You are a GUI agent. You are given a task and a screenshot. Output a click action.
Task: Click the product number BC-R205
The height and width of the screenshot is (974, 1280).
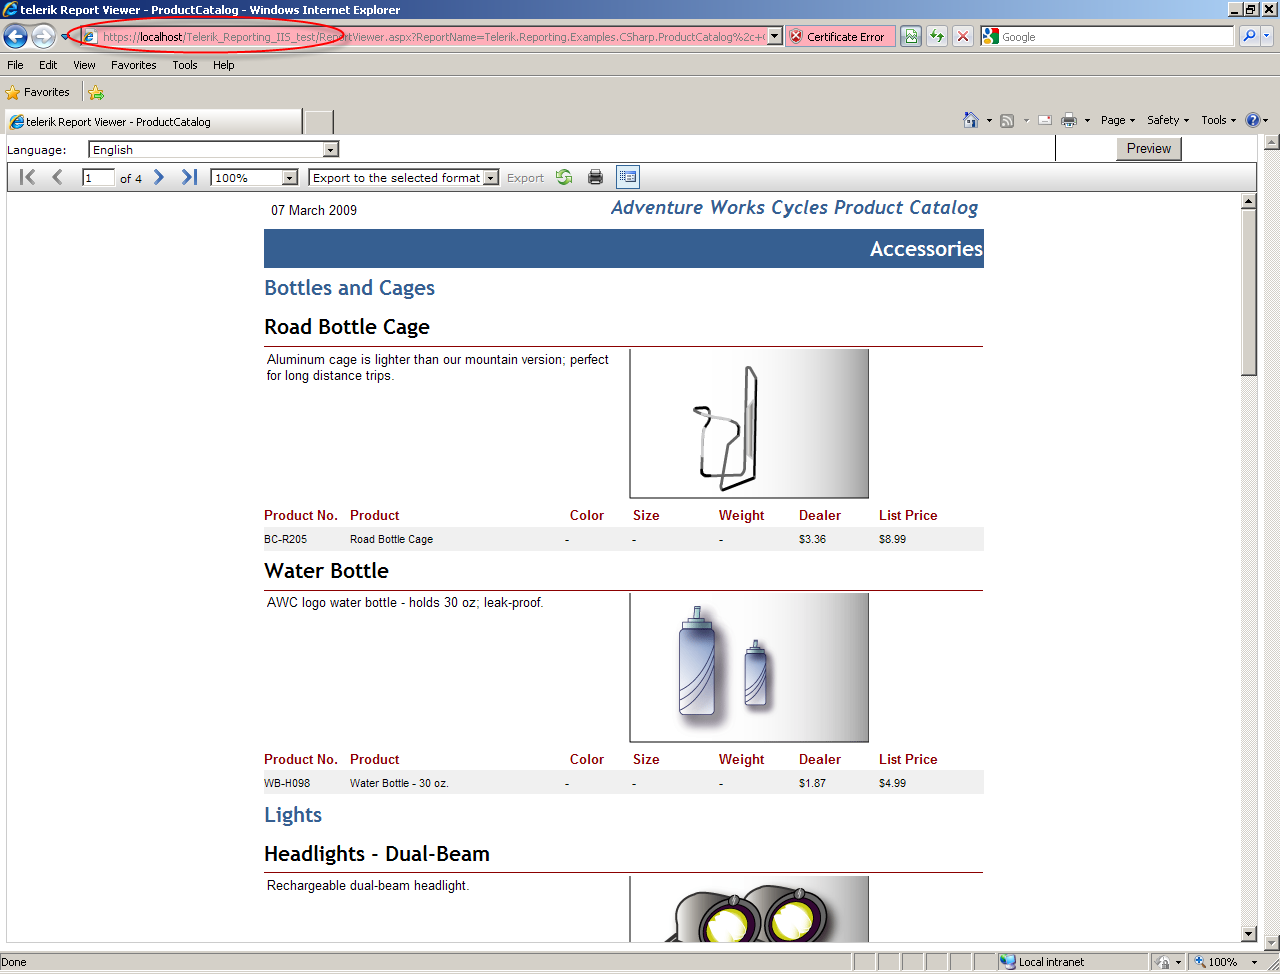[286, 539]
